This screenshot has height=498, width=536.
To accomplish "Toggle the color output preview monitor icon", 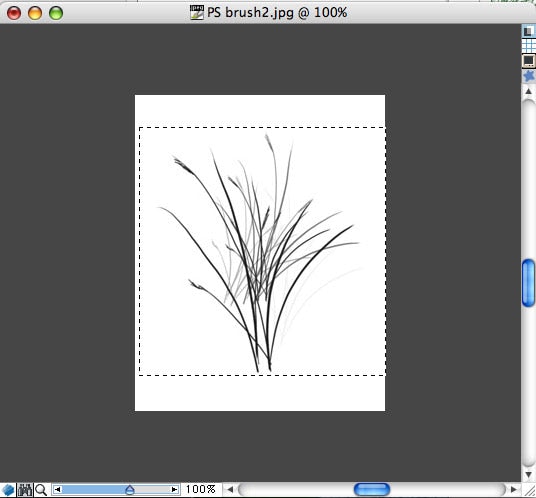I will [x=528, y=61].
